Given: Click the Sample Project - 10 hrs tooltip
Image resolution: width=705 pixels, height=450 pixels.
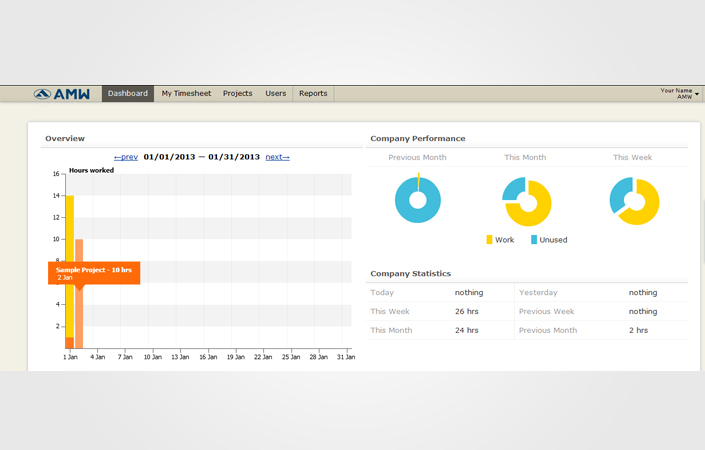Looking at the screenshot, I should [94, 273].
